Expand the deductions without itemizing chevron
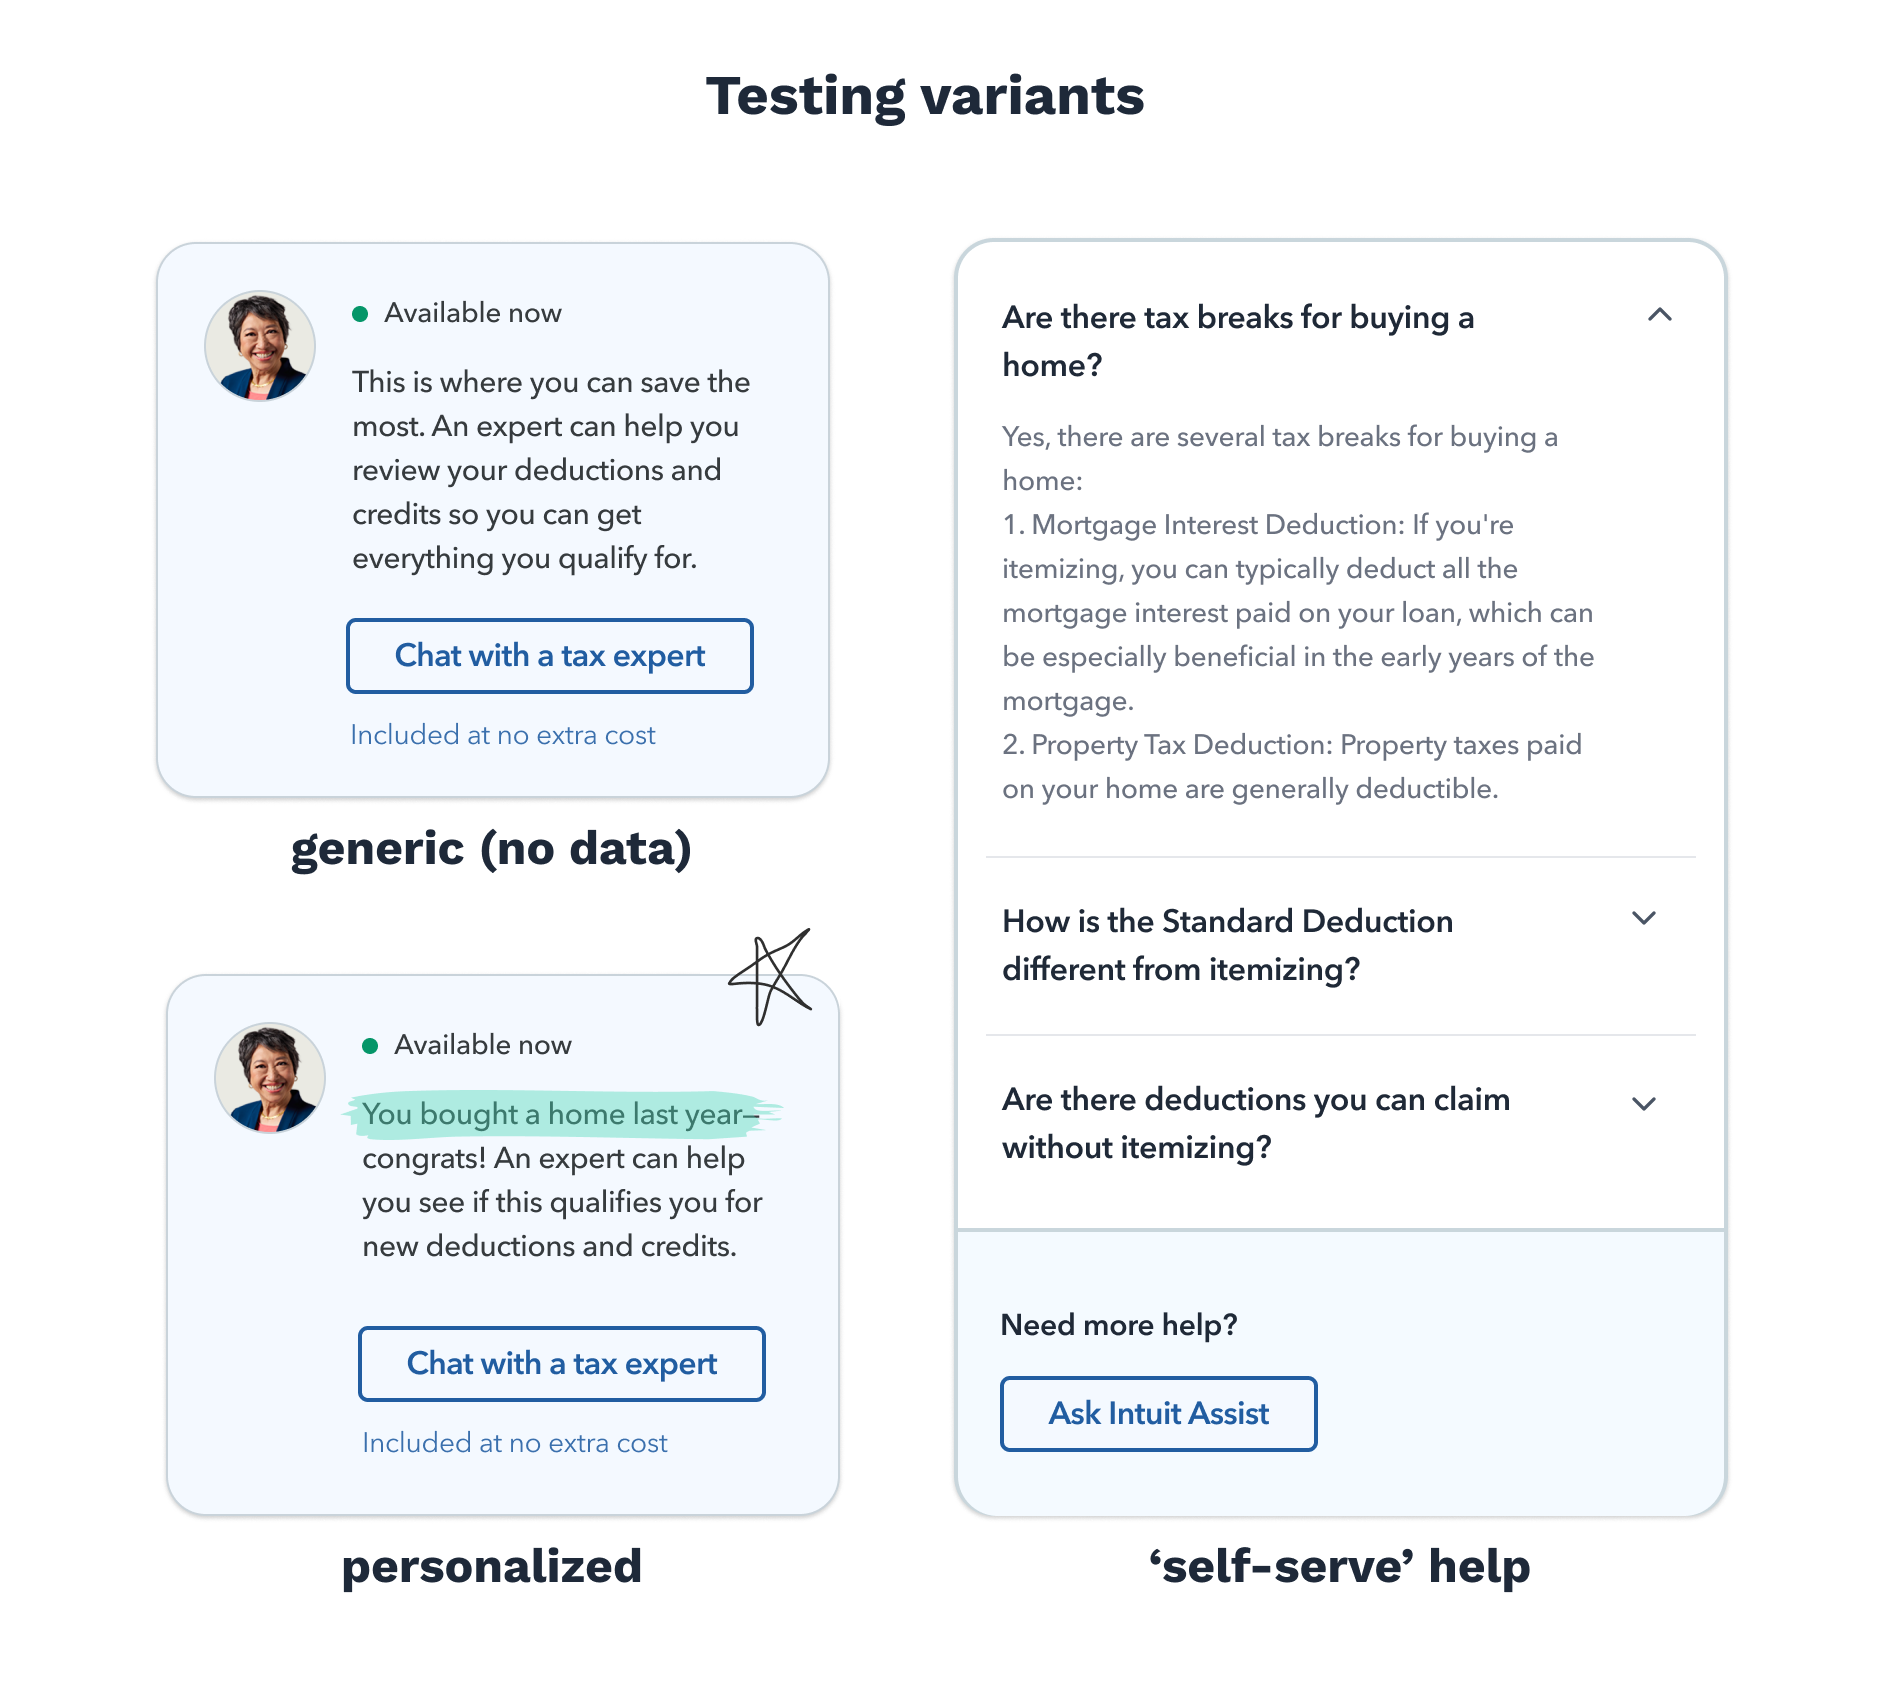 1644,1104
